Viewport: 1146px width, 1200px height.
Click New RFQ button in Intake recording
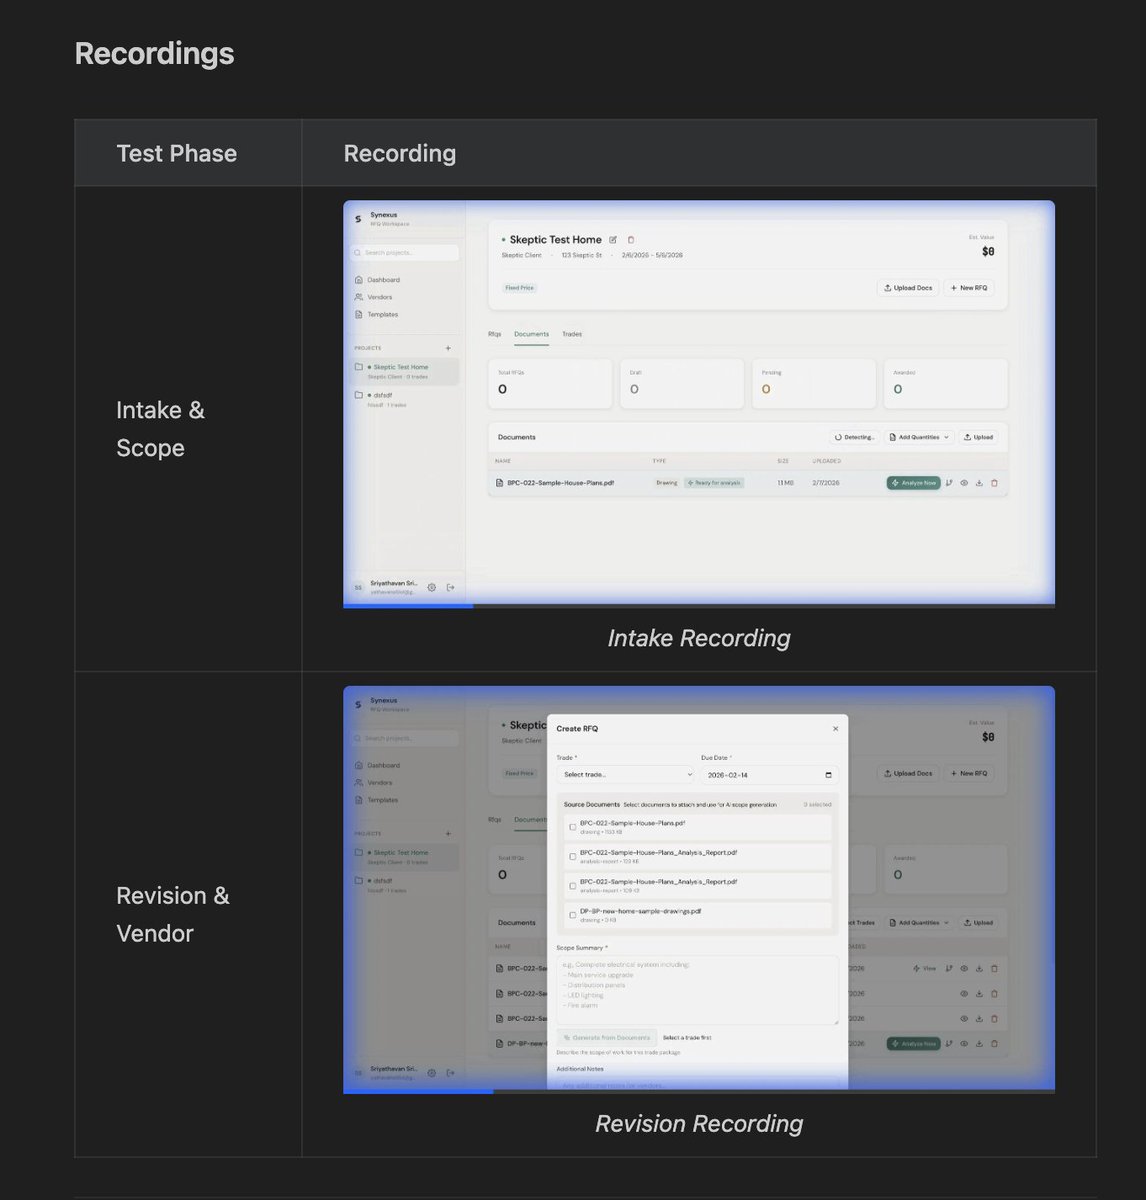coord(969,288)
